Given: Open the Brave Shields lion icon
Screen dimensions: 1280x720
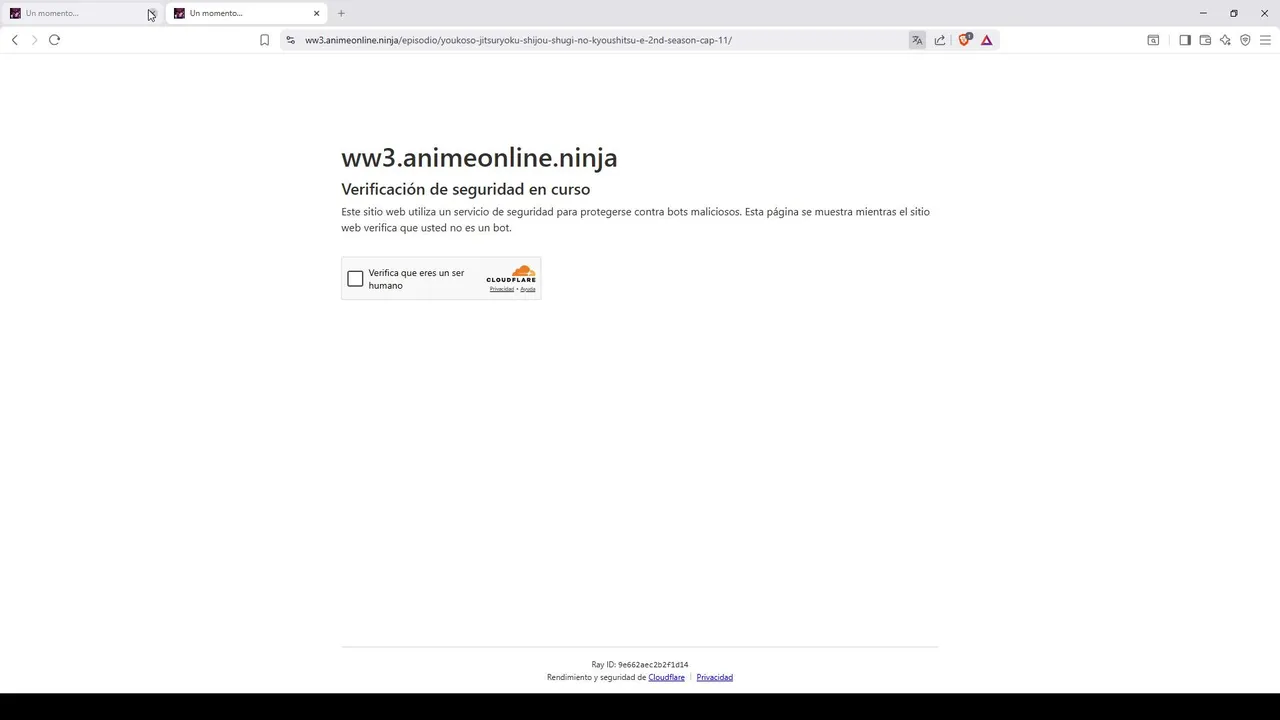Looking at the screenshot, I should (965, 40).
